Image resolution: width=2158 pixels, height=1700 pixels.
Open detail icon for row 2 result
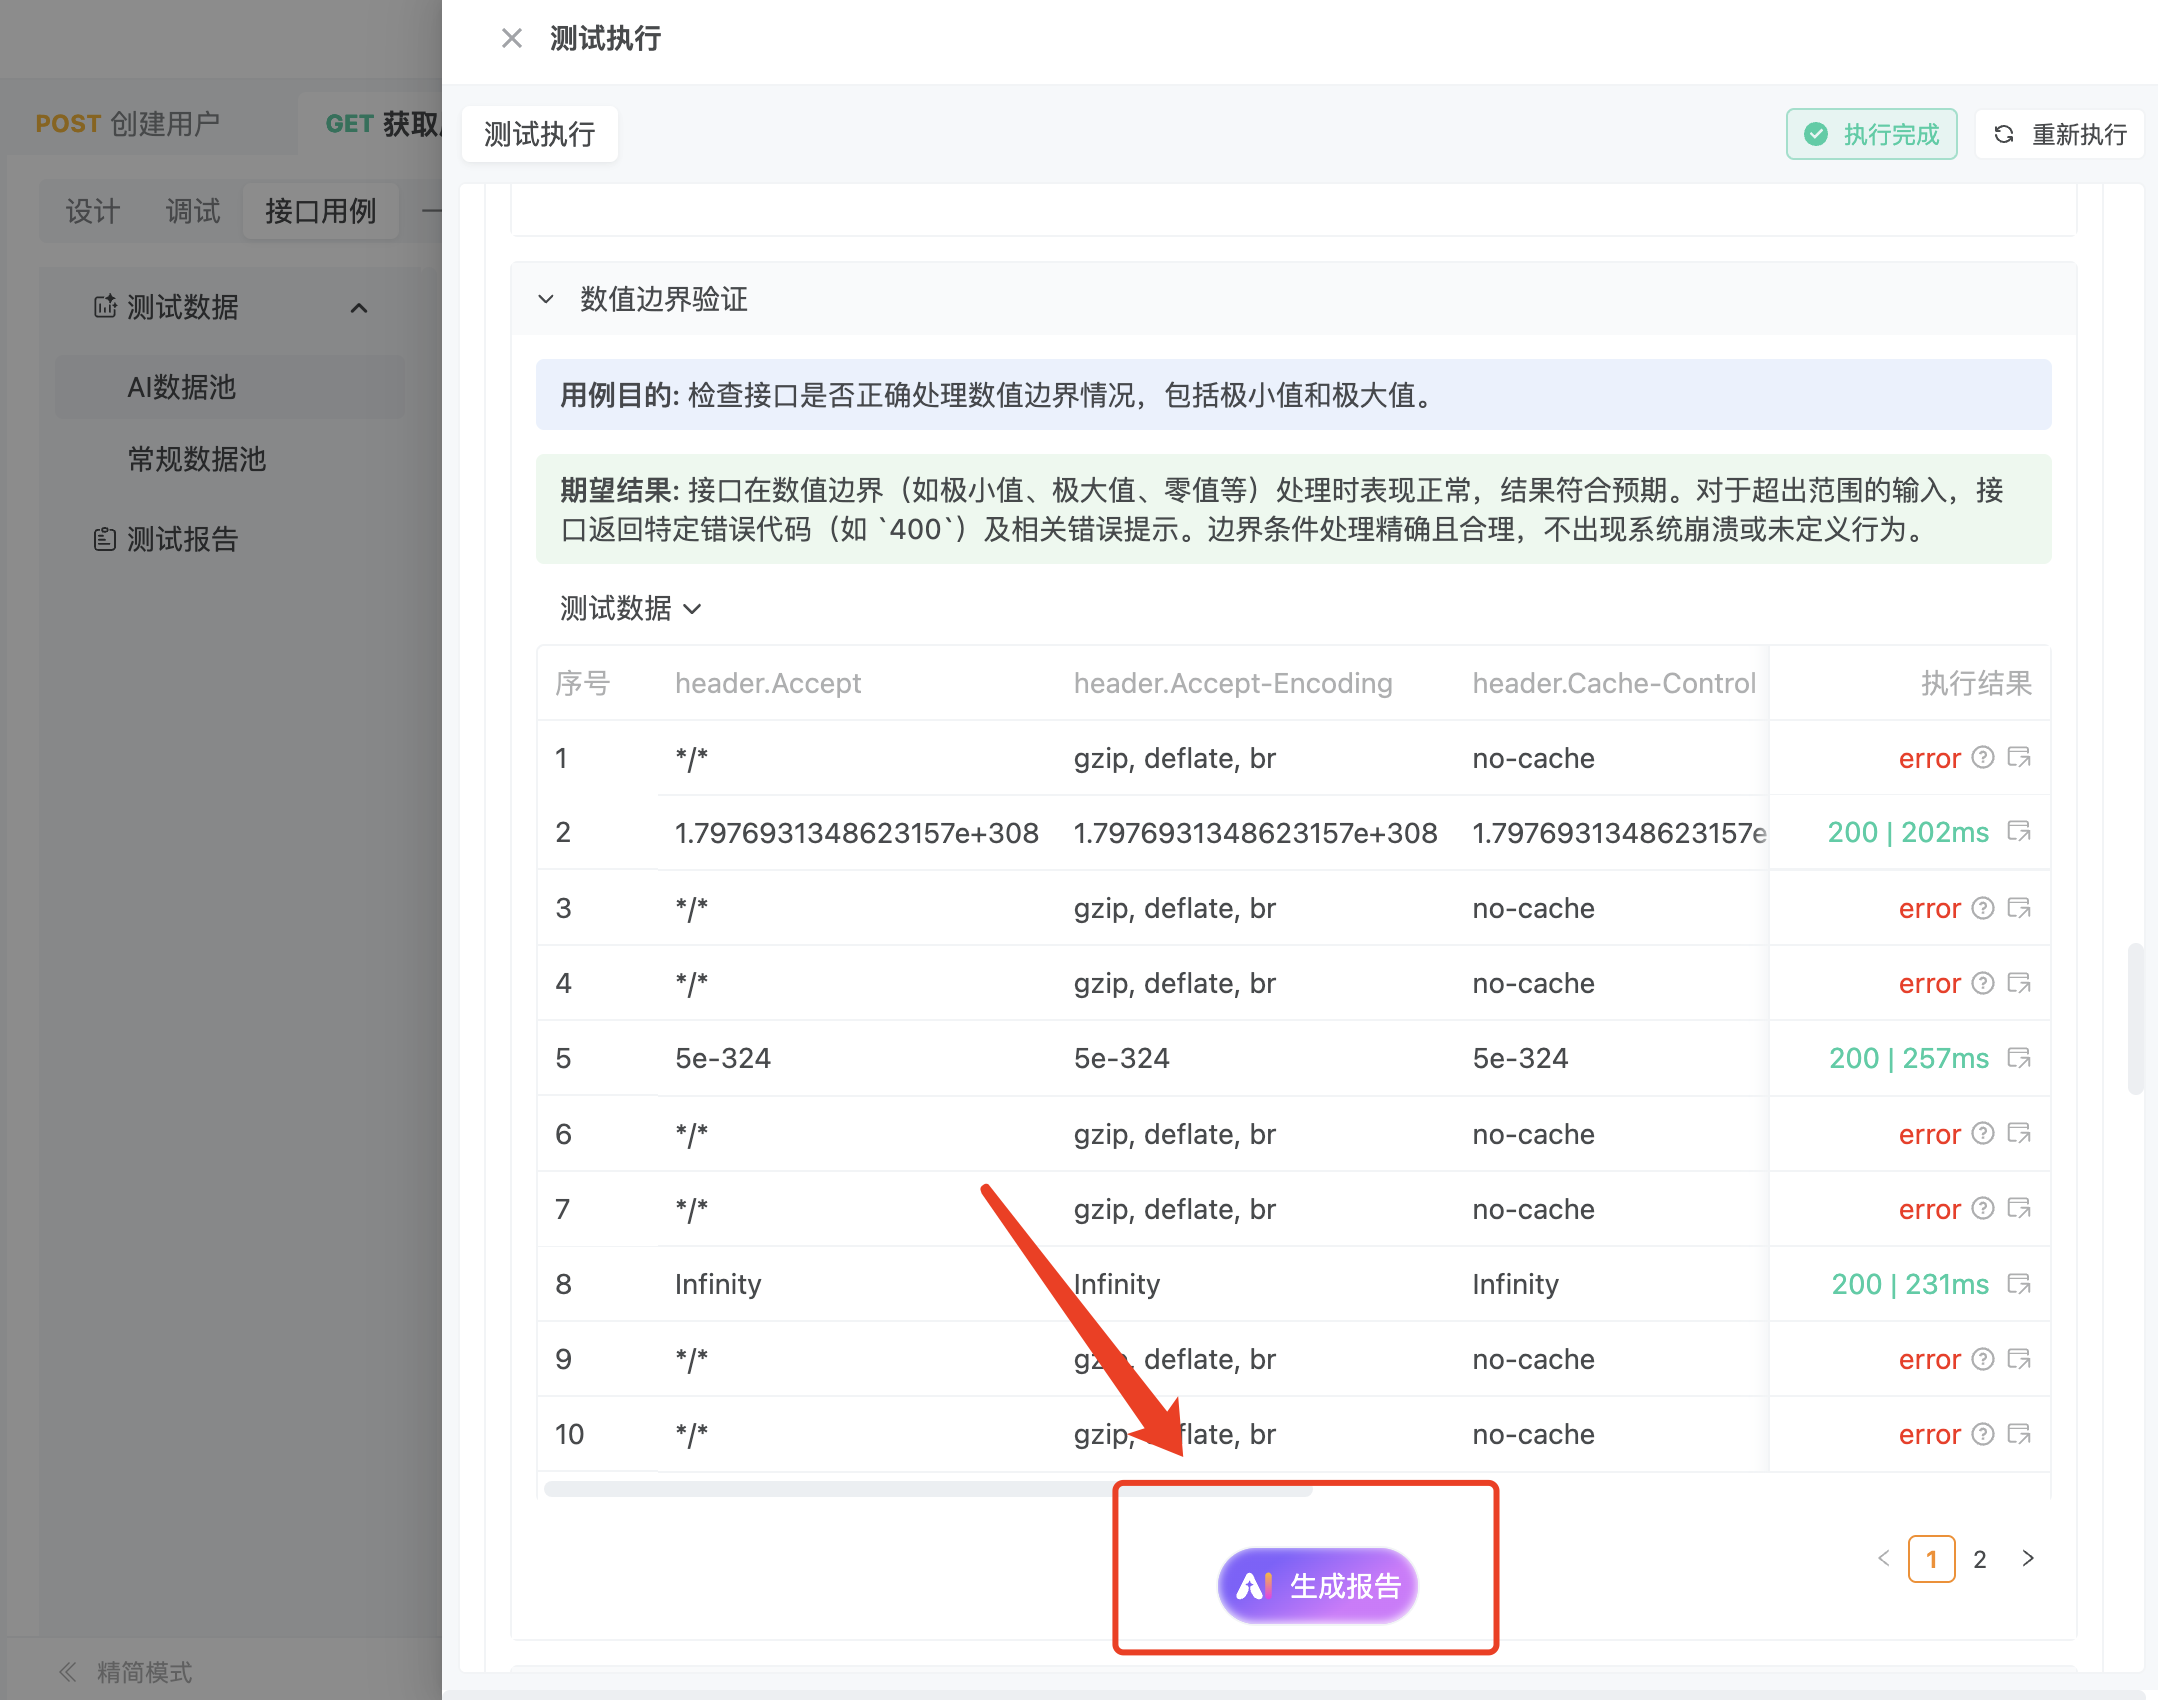coord(2019,832)
